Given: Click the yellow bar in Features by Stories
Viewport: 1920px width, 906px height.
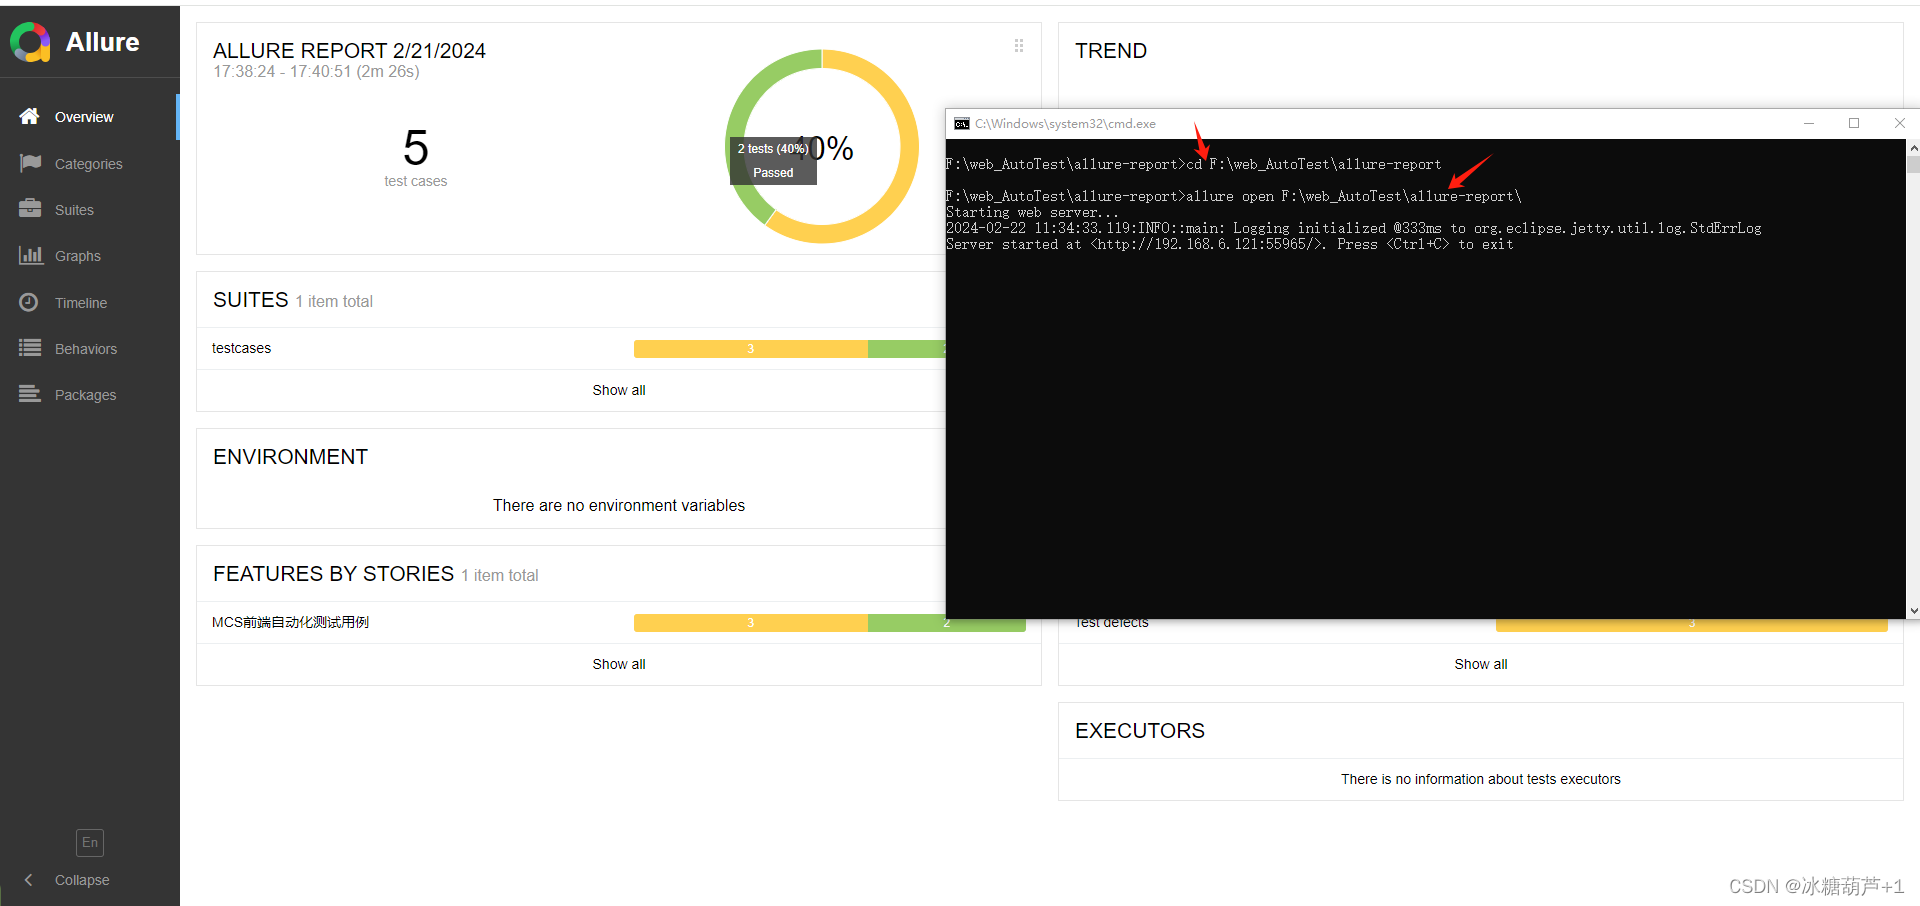Looking at the screenshot, I should pos(751,623).
